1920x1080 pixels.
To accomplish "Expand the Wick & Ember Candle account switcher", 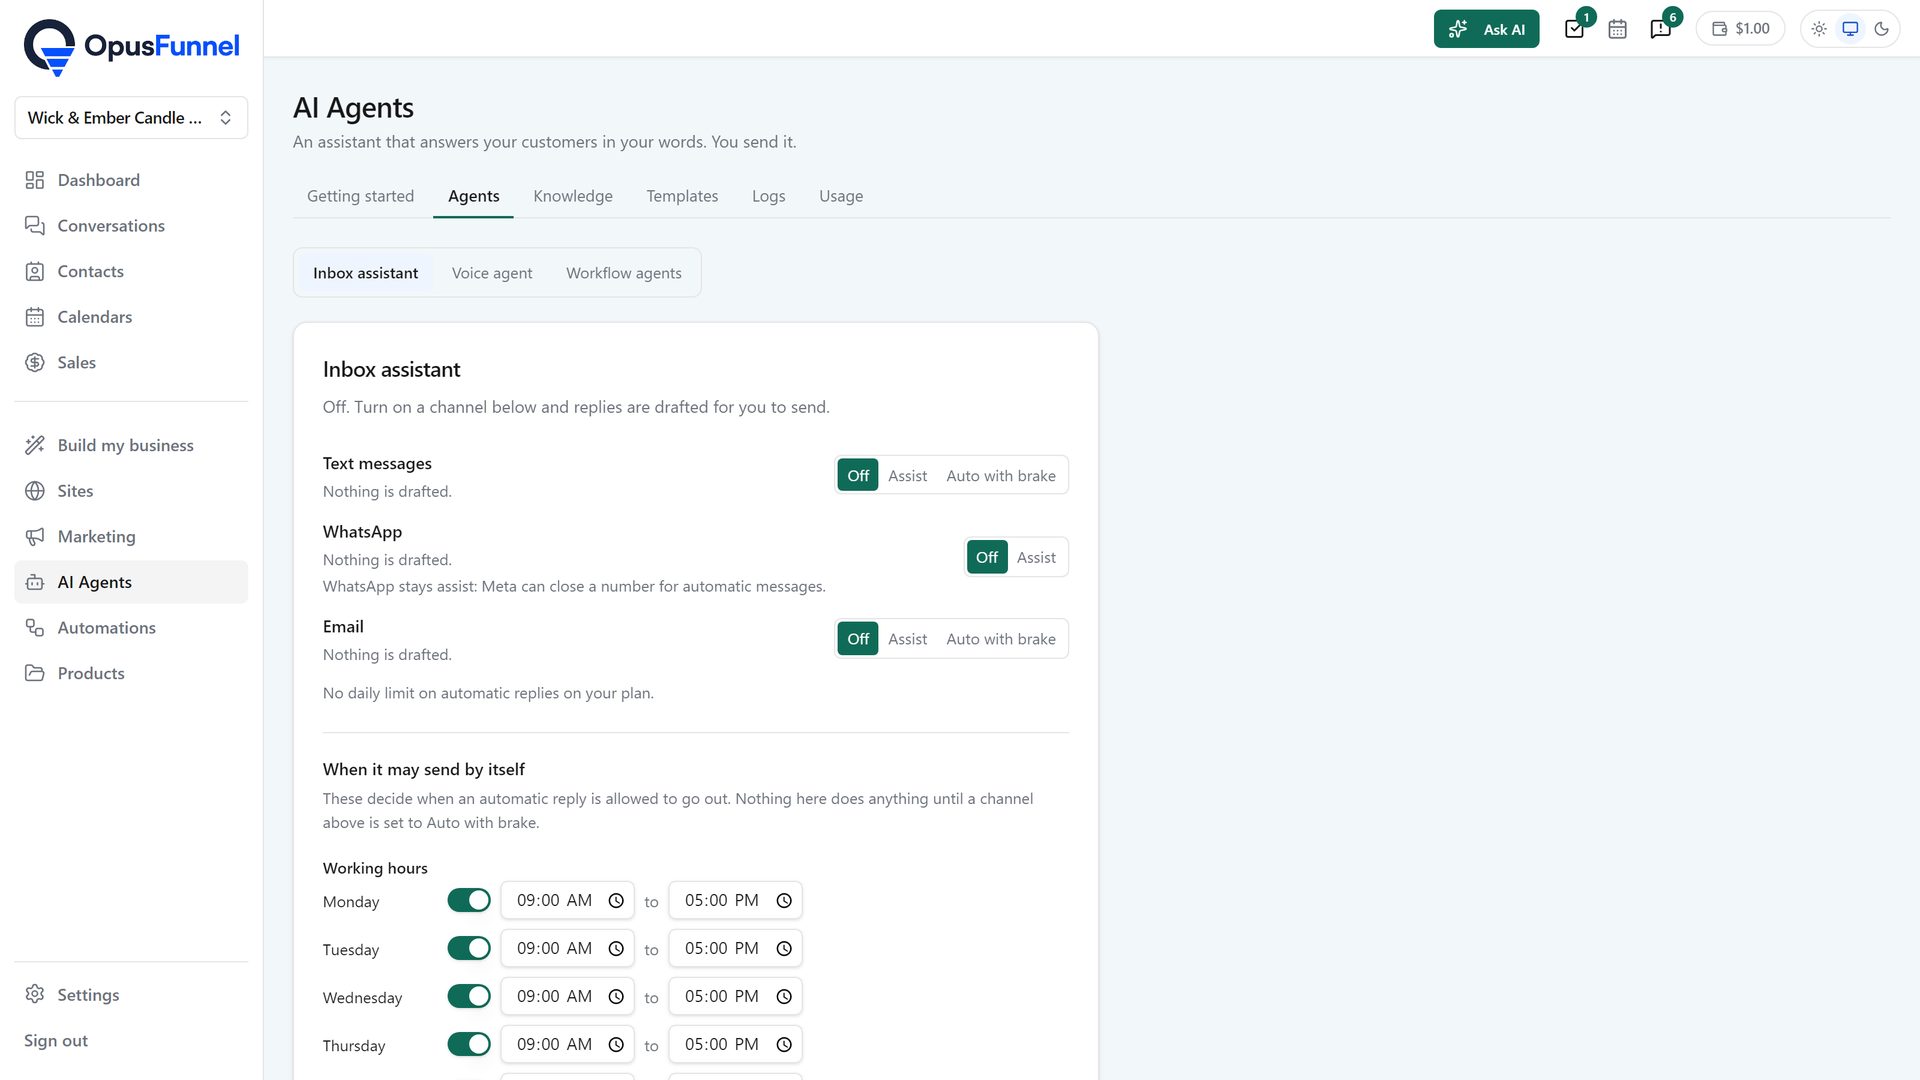I will tap(131, 118).
